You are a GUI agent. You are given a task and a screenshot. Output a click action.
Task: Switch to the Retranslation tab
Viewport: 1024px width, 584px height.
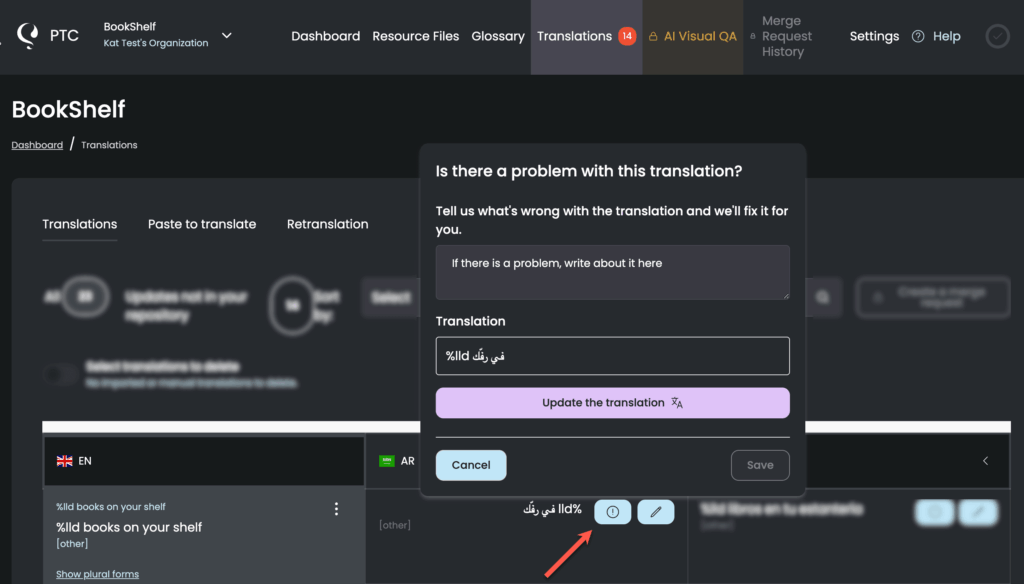[x=327, y=224]
